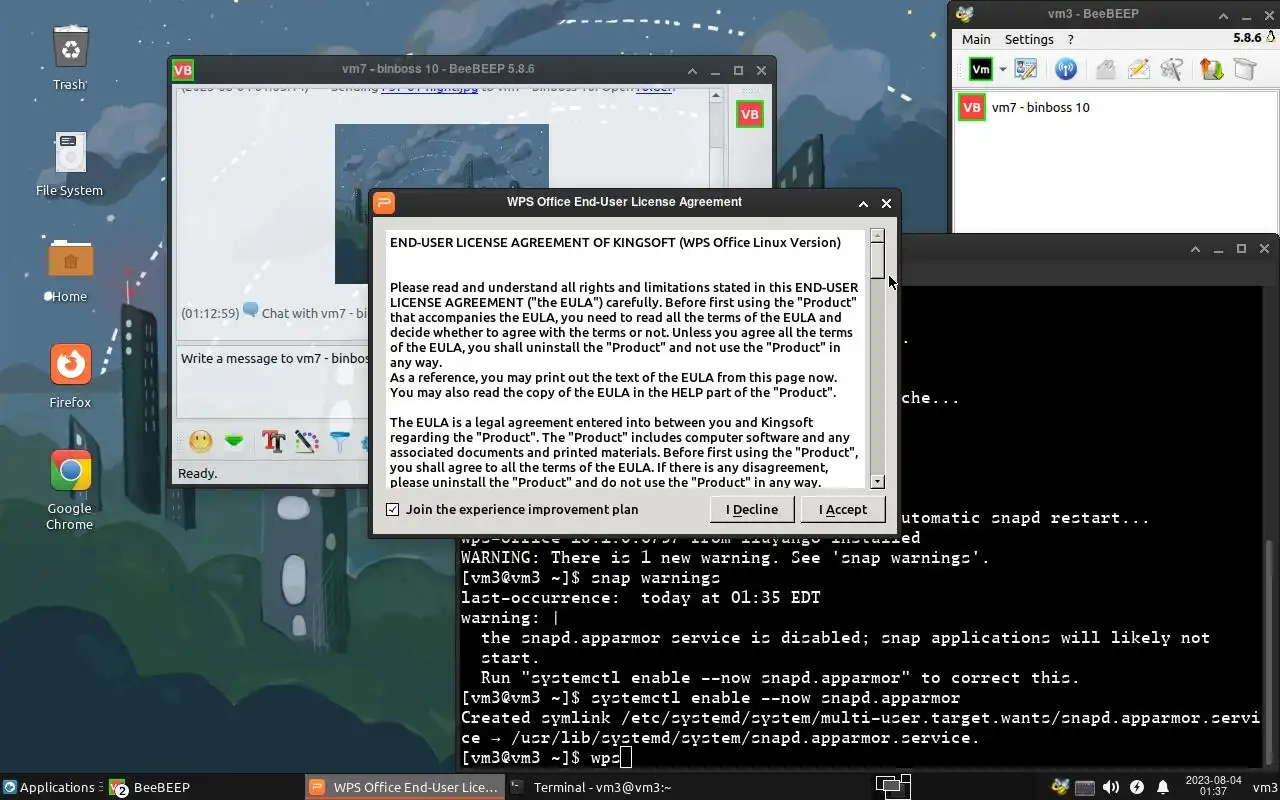The height and width of the screenshot is (800, 1280).
Task: Click the VB icon in the chat title bar
Action: (x=182, y=69)
